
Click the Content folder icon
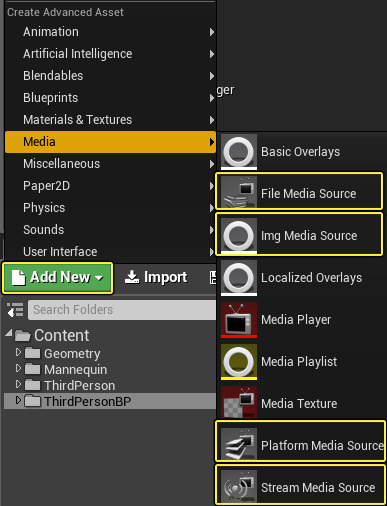click(23, 335)
